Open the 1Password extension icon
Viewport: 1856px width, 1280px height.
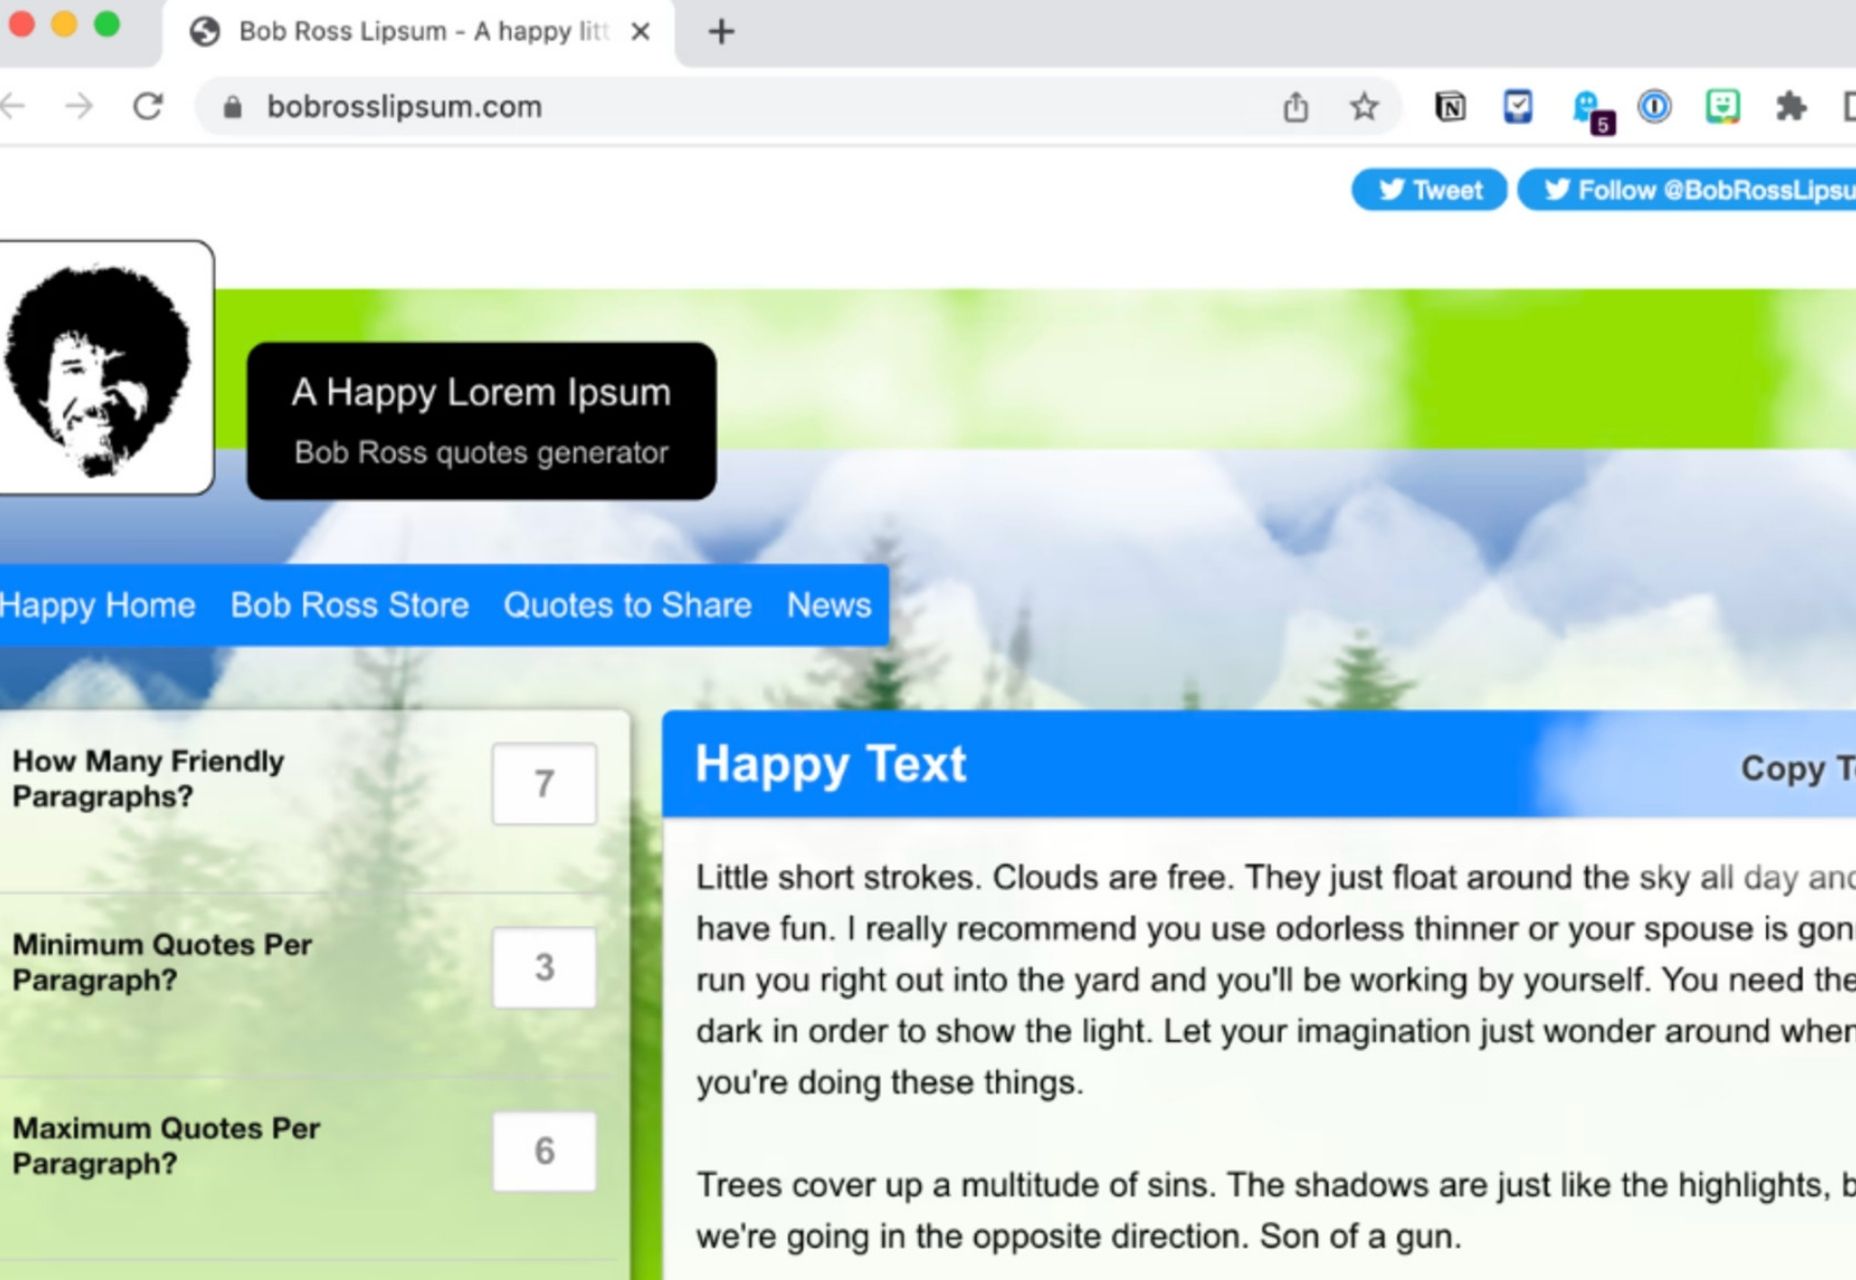click(1655, 106)
